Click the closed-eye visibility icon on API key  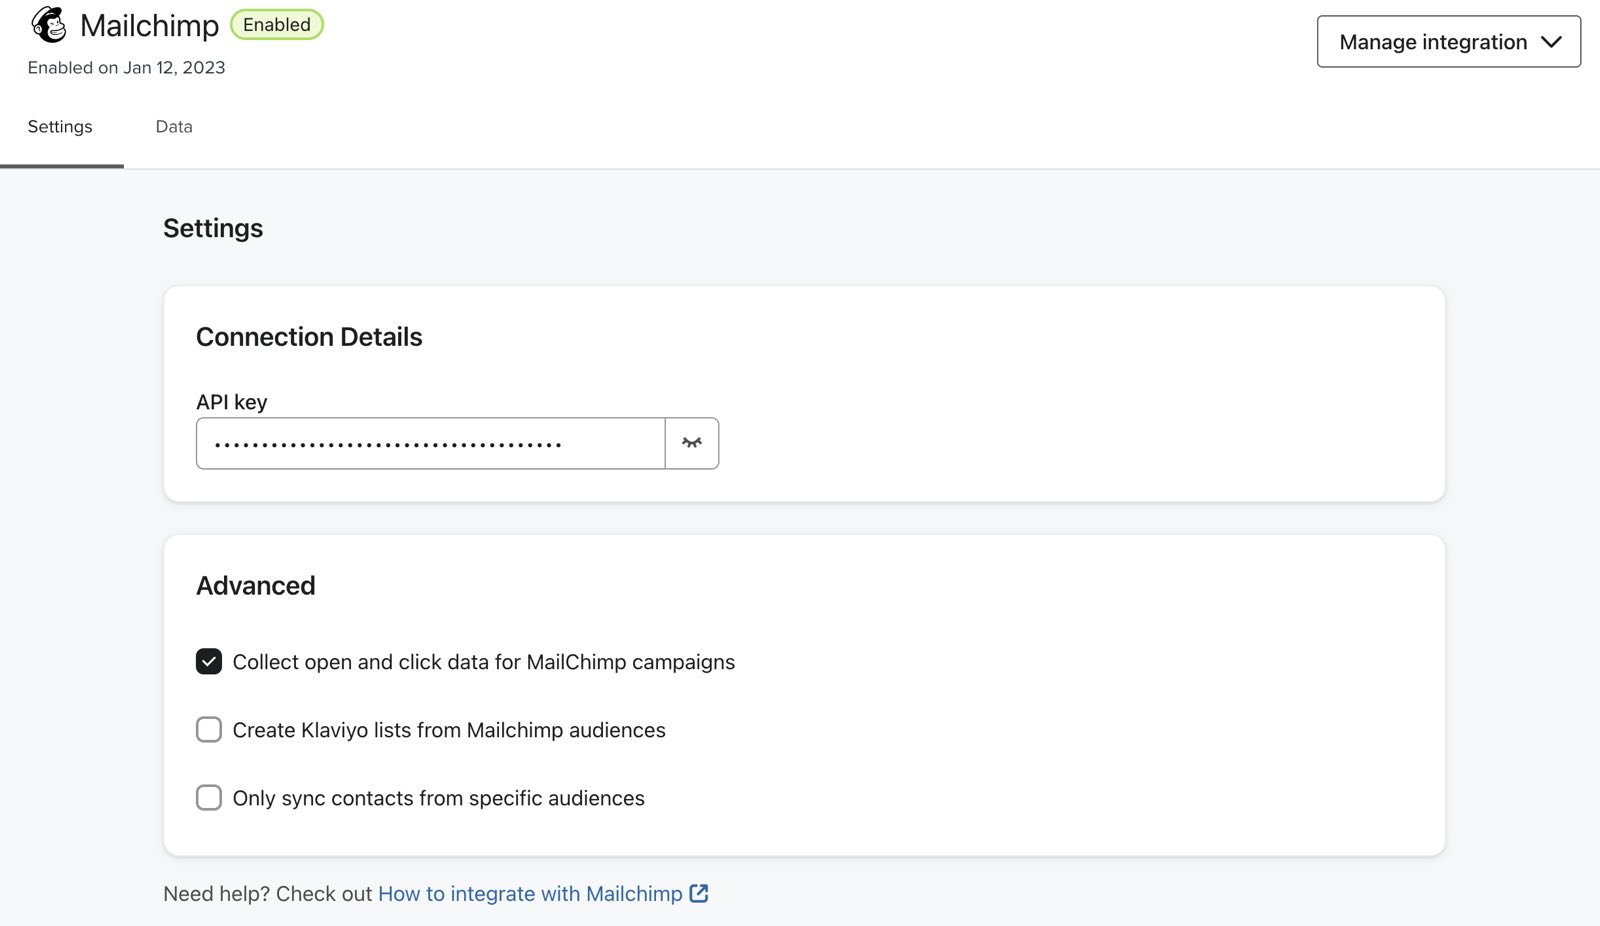tap(692, 442)
